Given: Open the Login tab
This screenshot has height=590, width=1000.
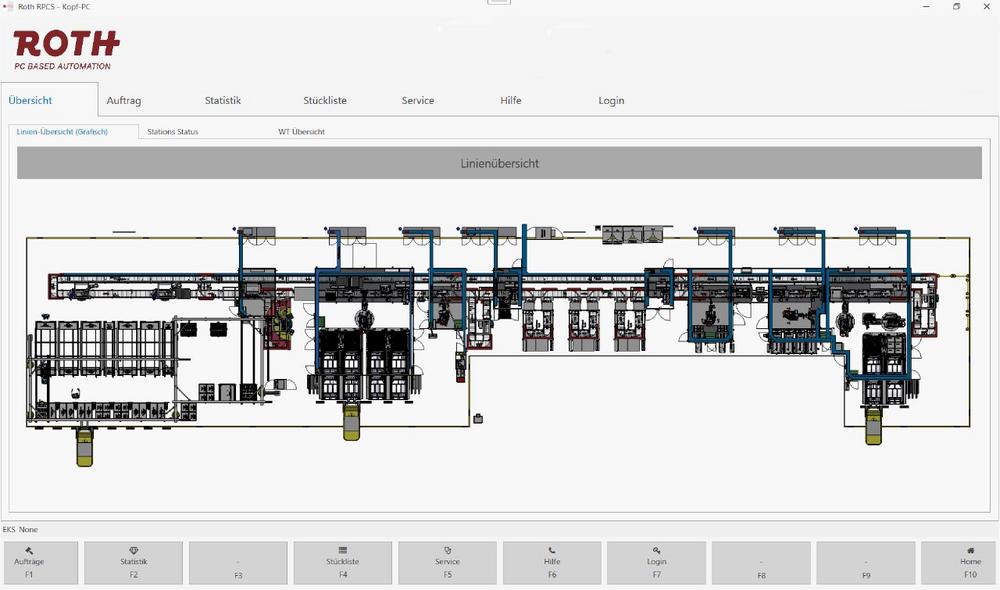Looking at the screenshot, I should pyautogui.click(x=611, y=101).
